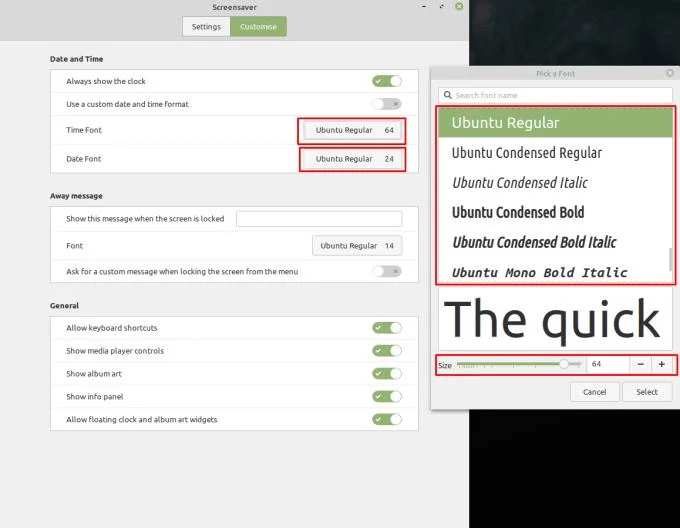Close the Screensaver window

coord(459,7)
